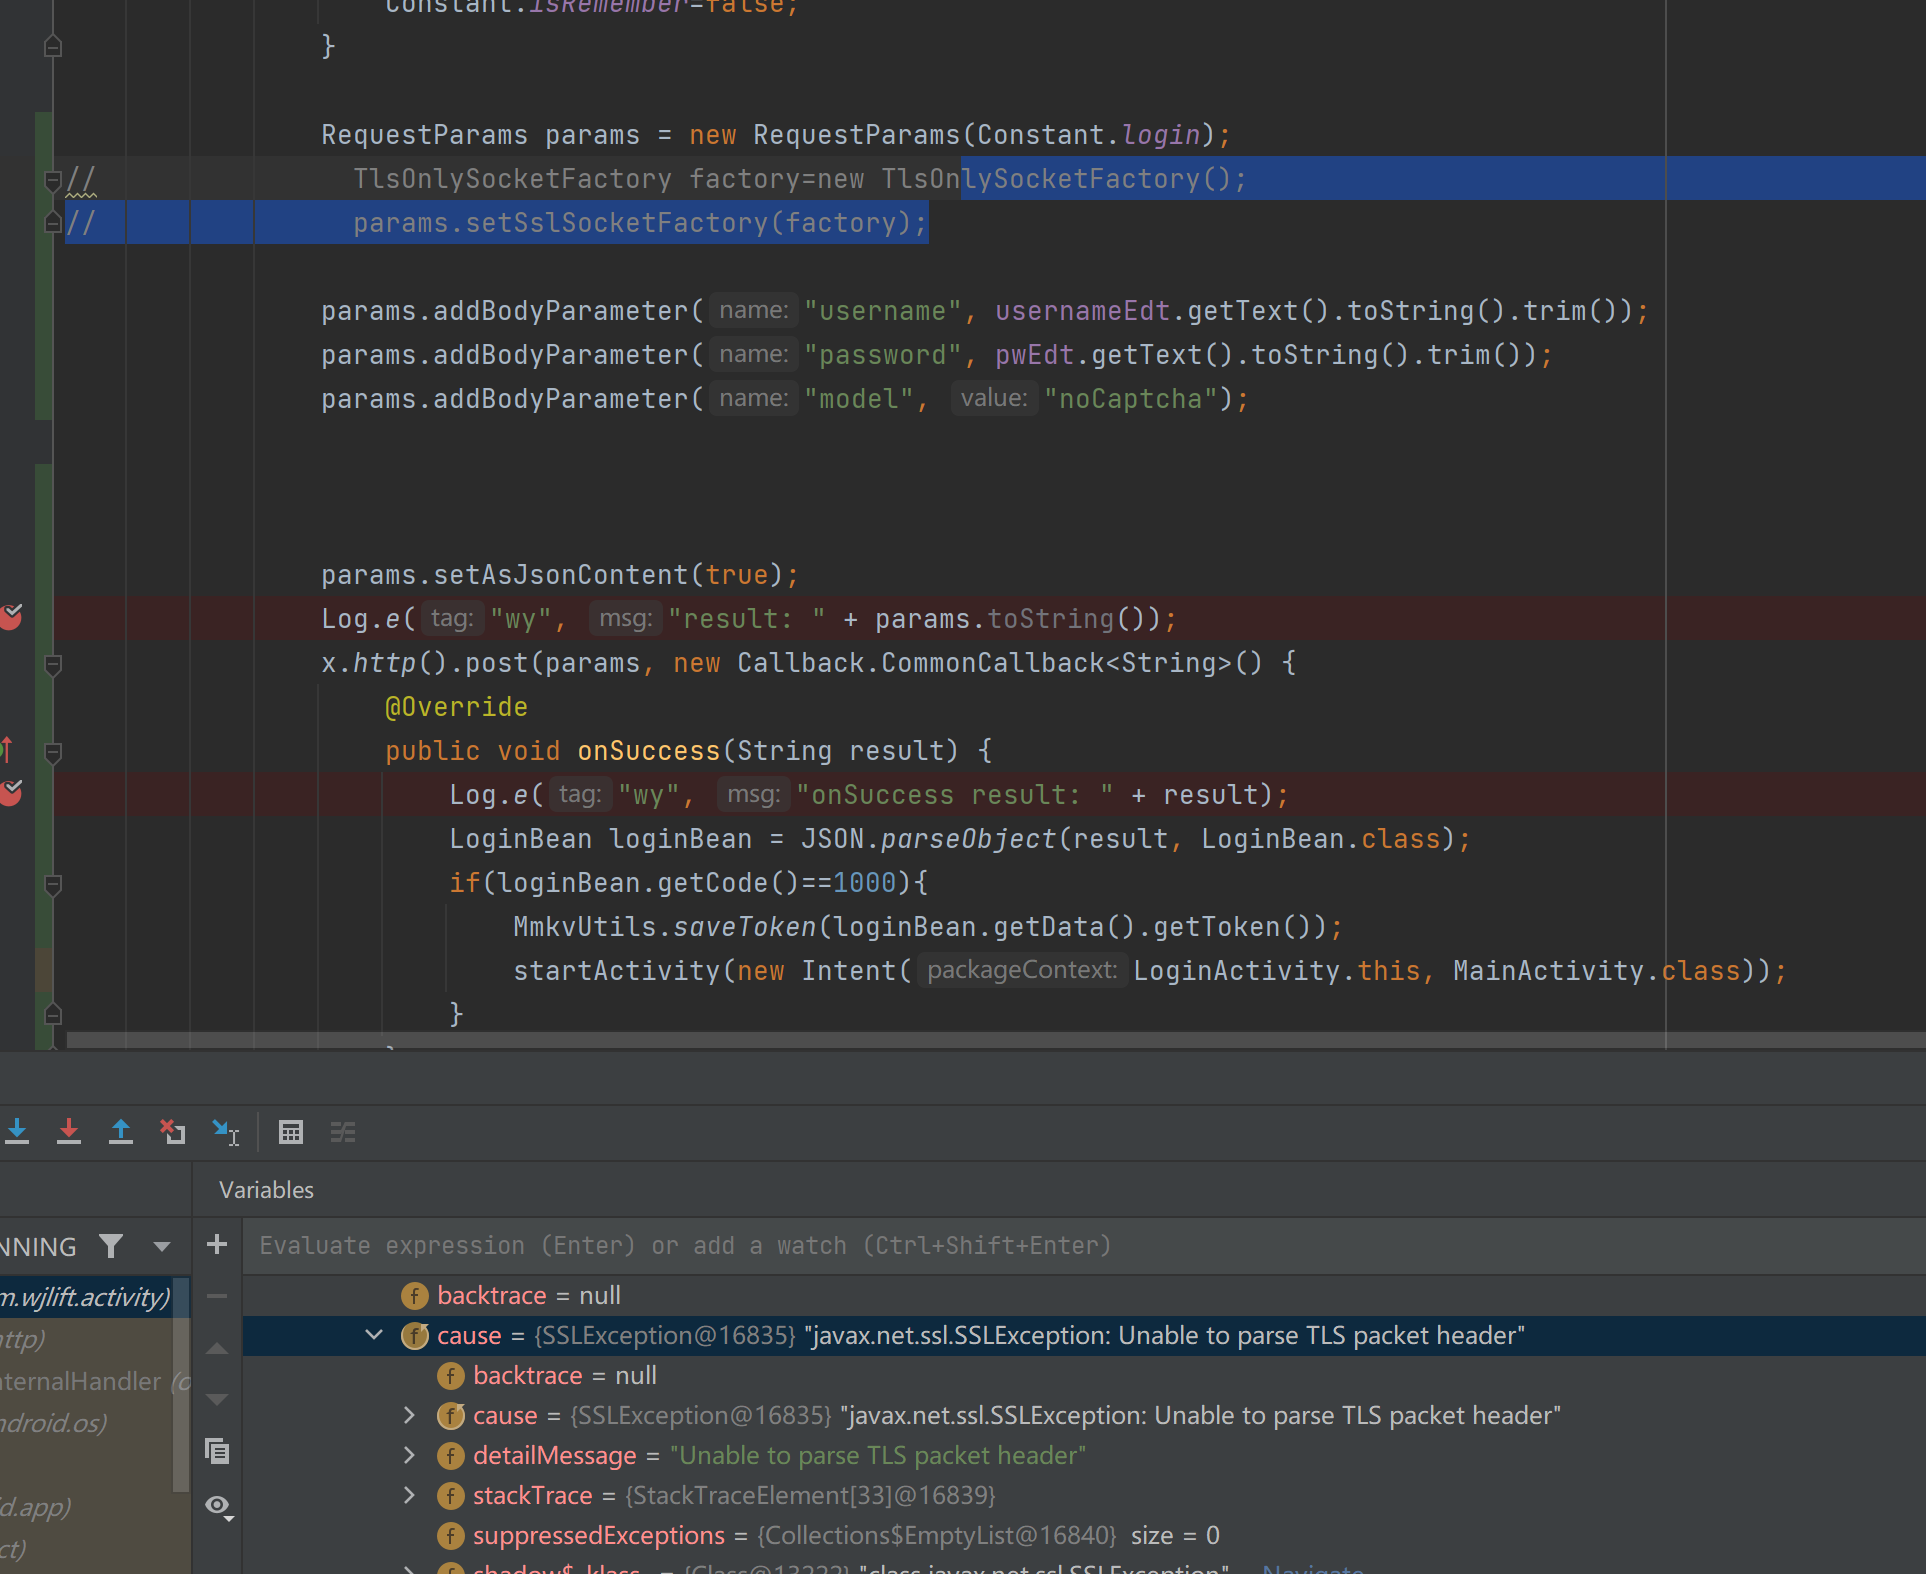Click the minus button to remove a watch
This screenshot has width=1926, height=1574.
tap(217, 1296)
